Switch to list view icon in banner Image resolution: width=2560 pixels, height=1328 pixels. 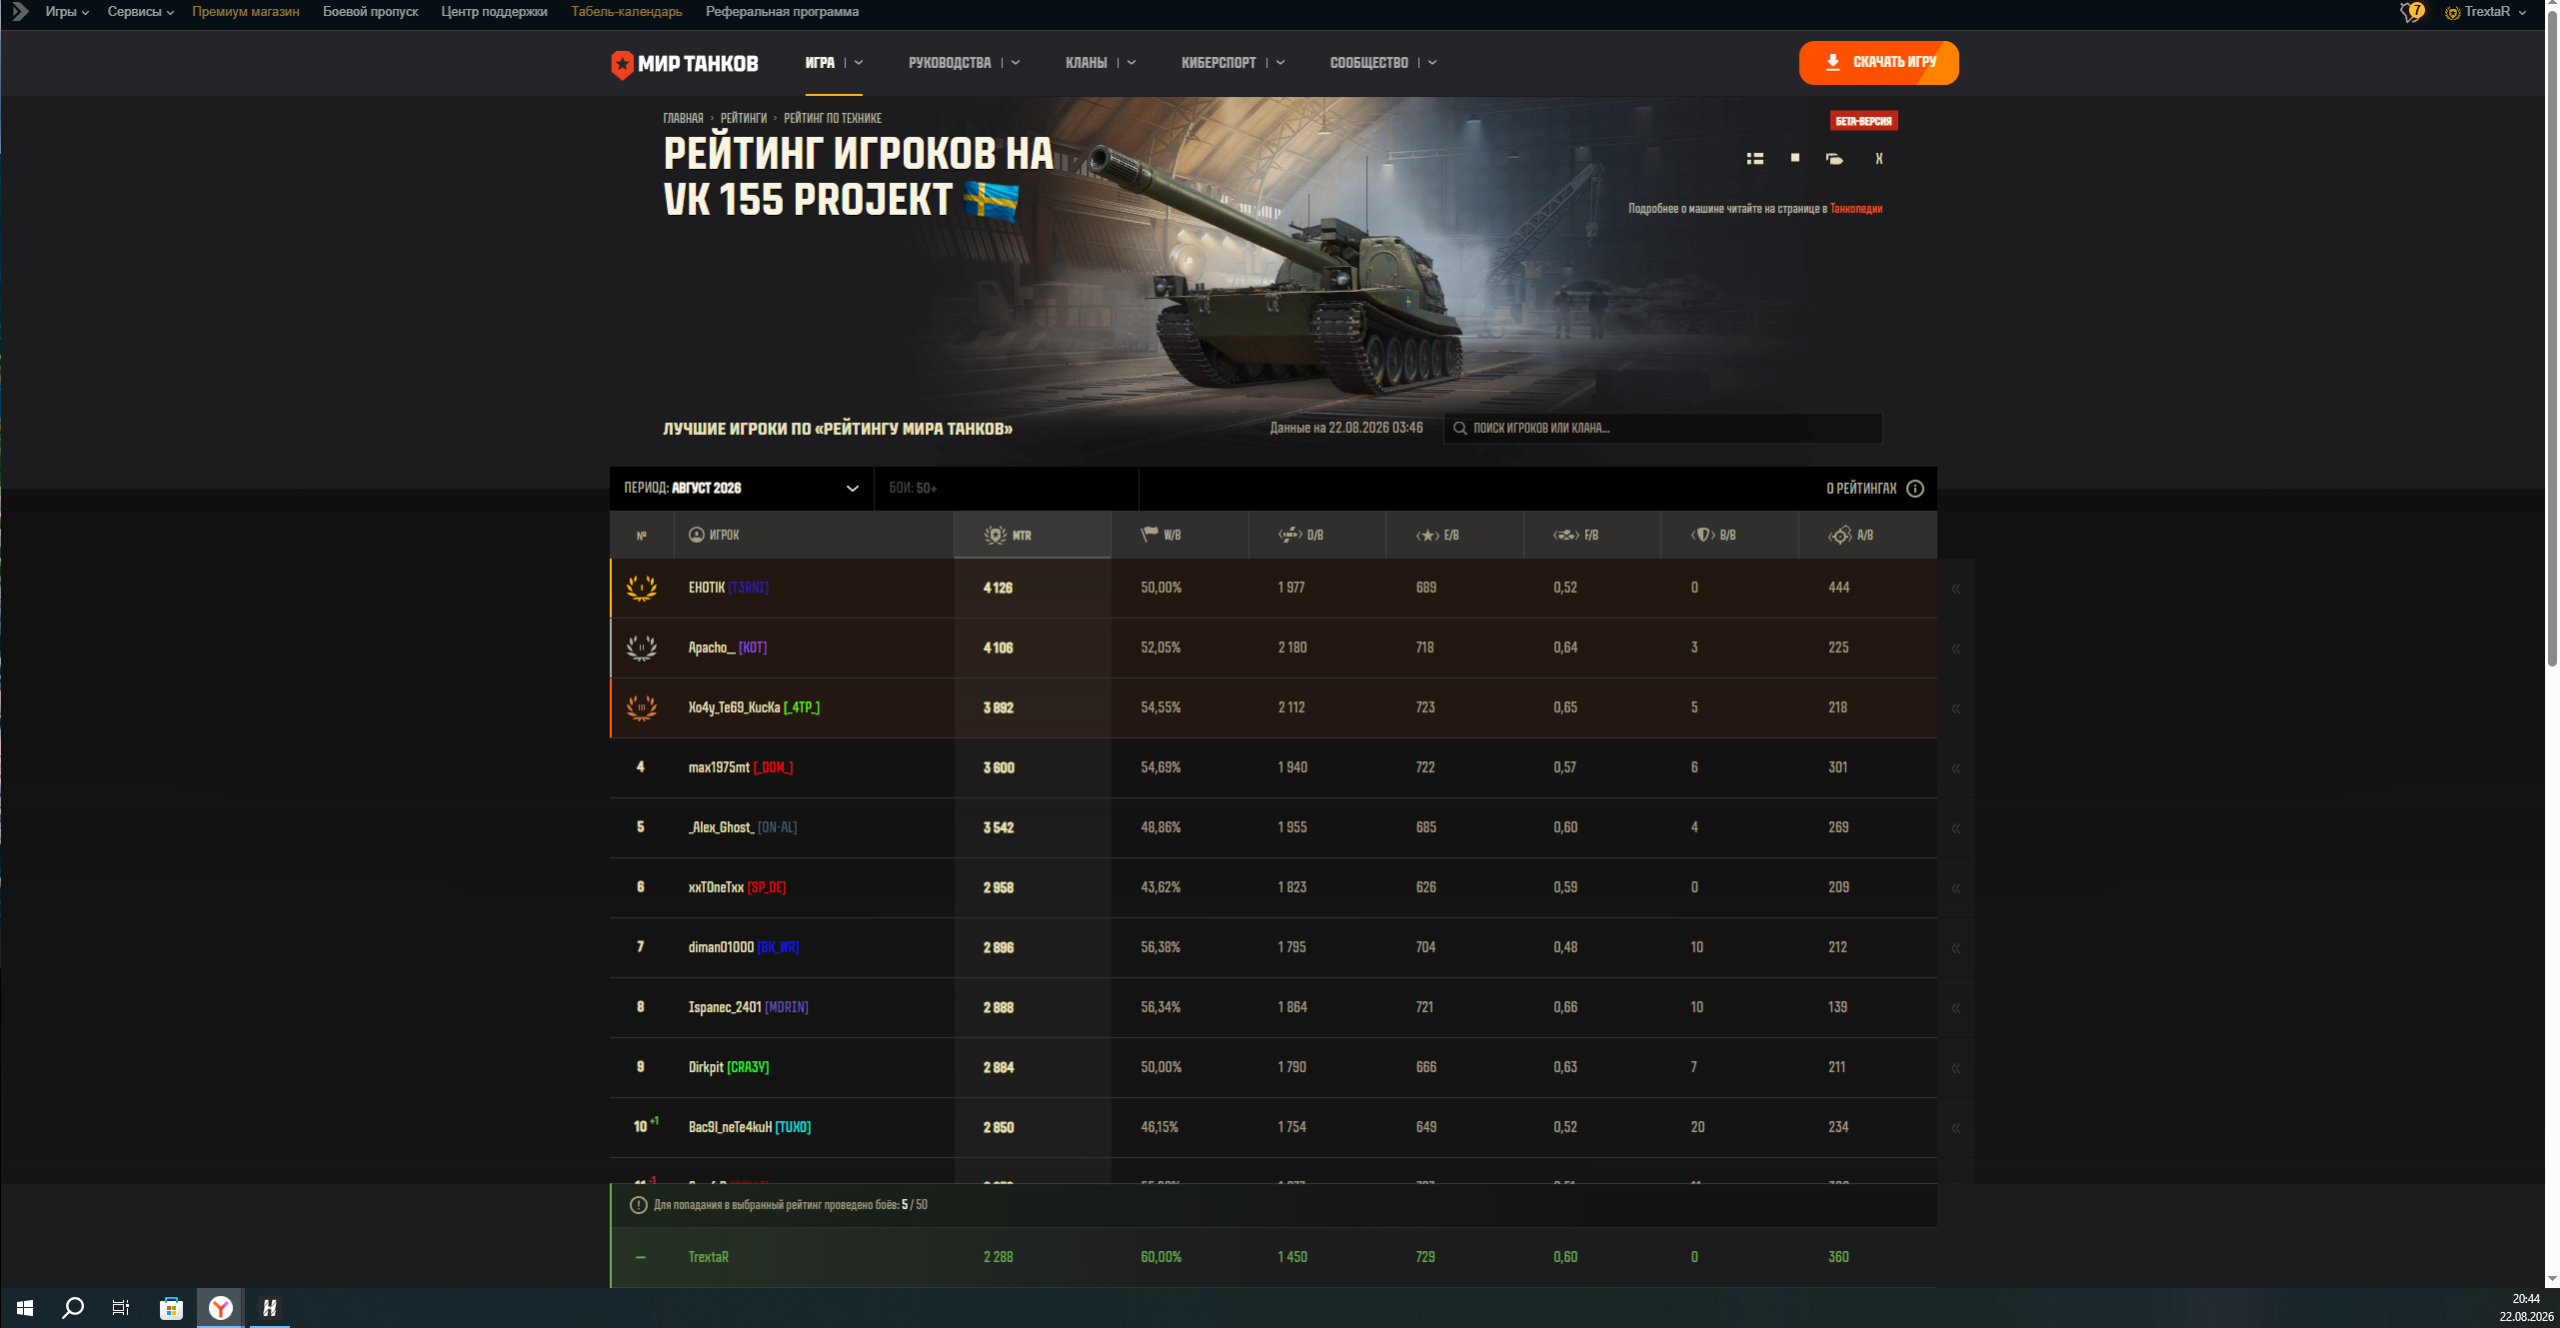click(1755, 159)
